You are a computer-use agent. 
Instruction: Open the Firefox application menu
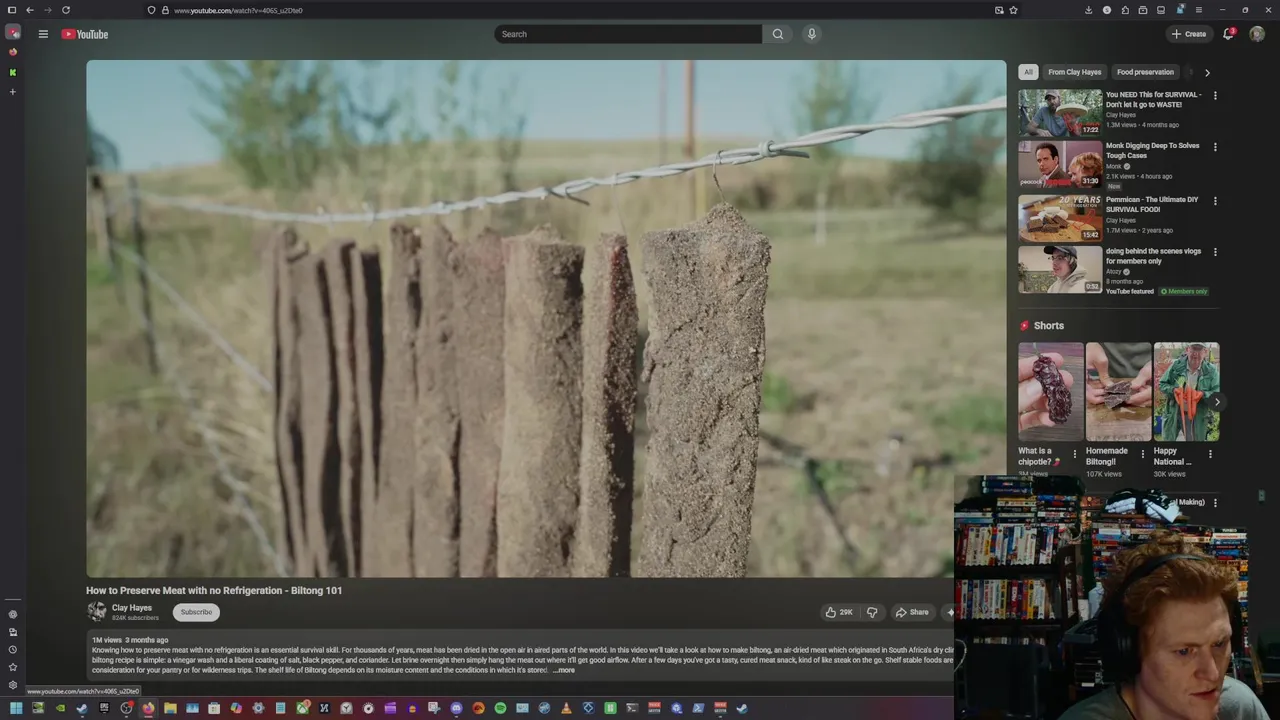click(1198, 10)
